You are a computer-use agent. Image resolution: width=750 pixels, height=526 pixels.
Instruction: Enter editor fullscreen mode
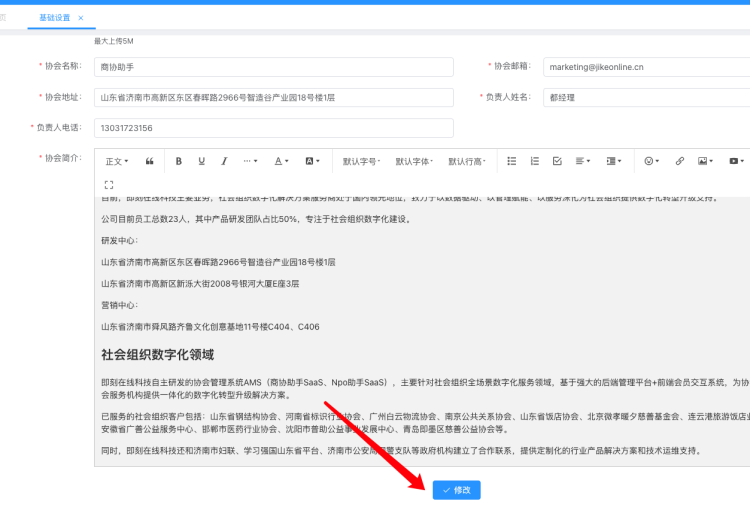(109, 184)
